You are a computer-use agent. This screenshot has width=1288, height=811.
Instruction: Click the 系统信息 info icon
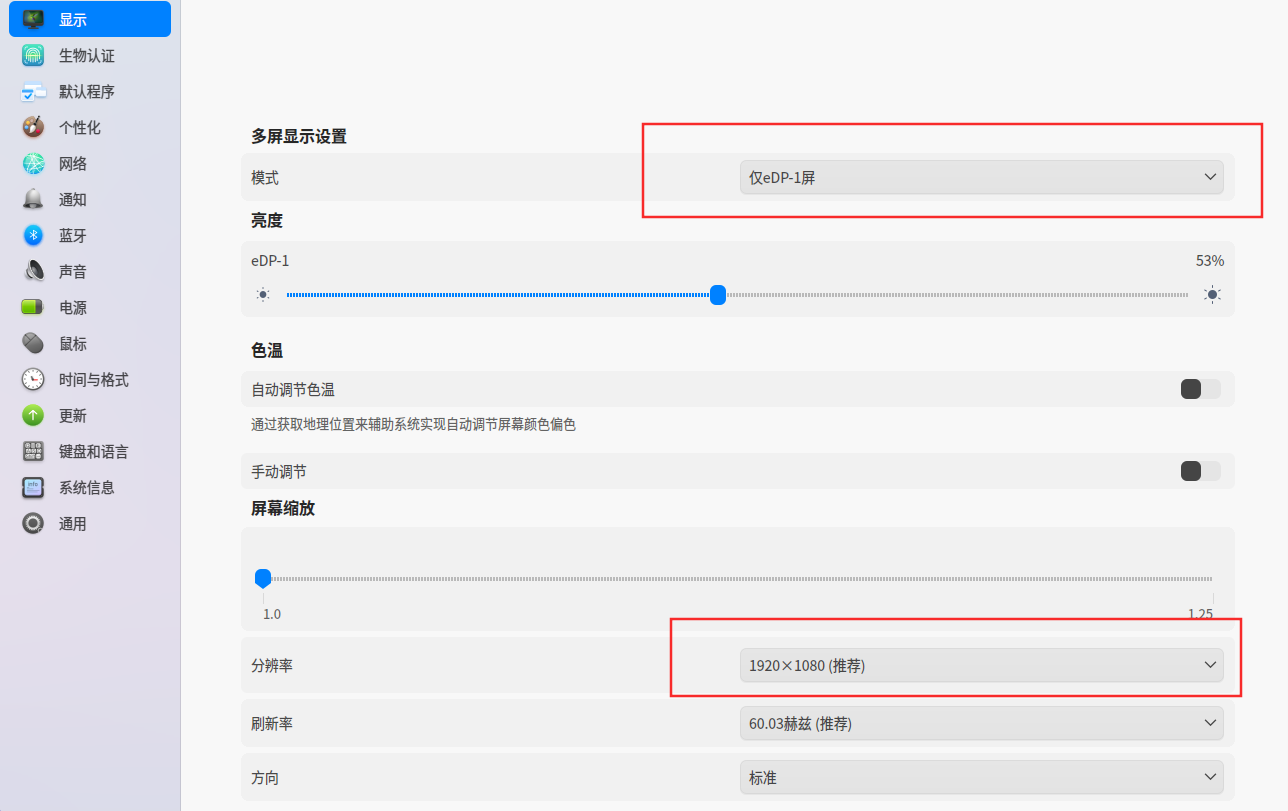point(34,487)
